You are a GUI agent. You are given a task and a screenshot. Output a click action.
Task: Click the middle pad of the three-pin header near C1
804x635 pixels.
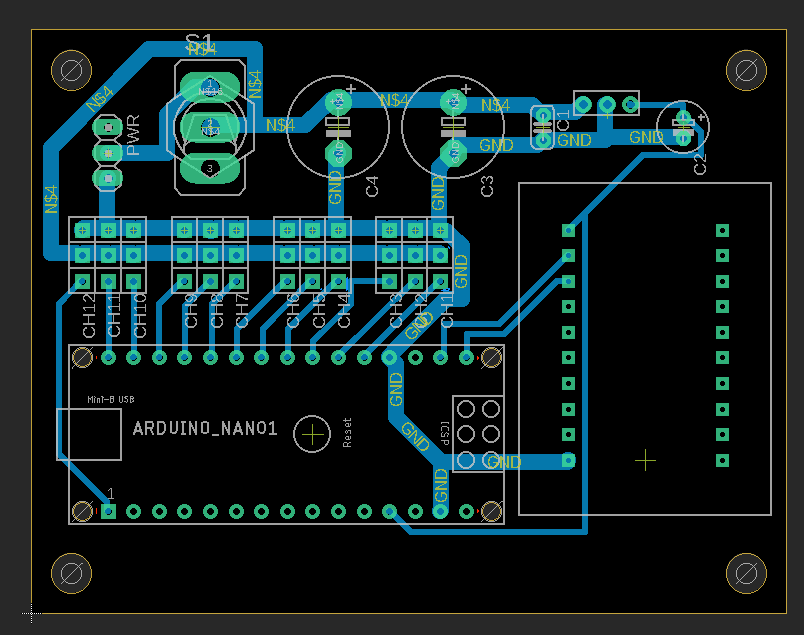tap(607, 105)
